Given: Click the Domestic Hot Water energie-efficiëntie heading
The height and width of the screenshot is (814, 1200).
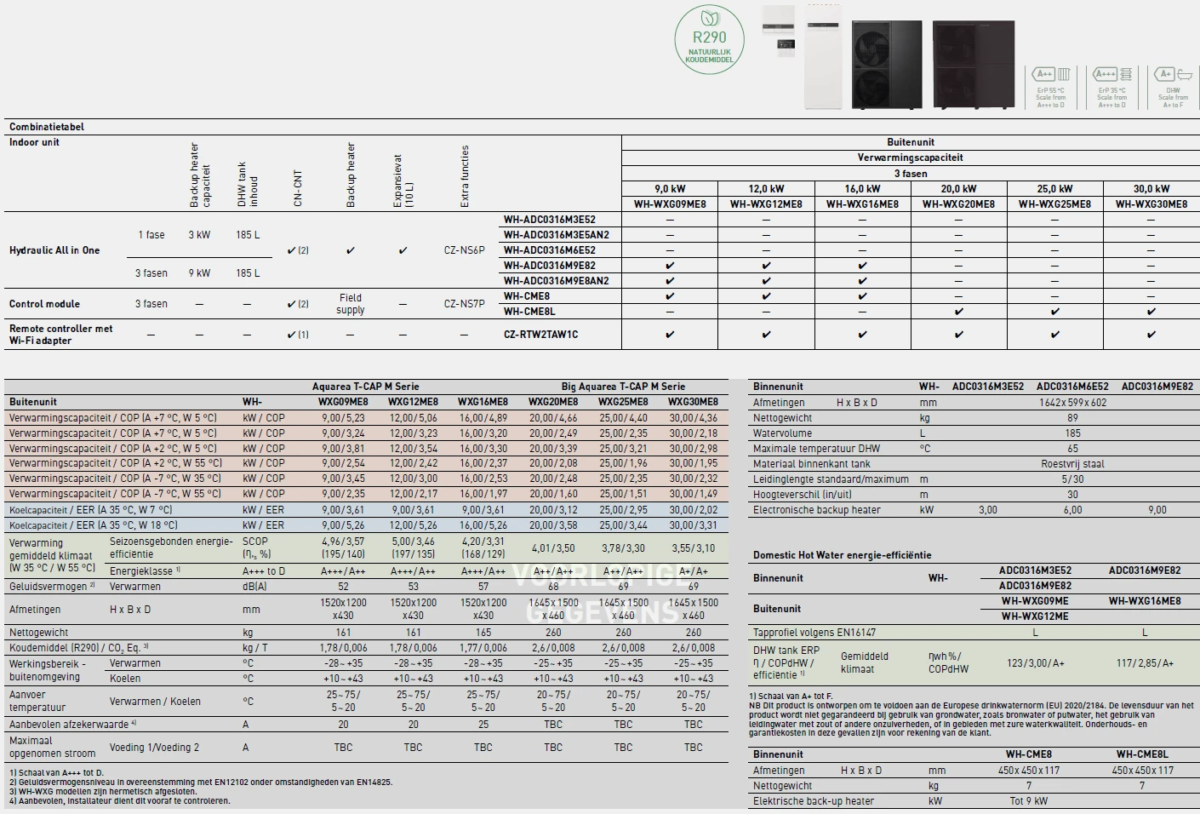Looking at the screenshot, I should (840, 554).
